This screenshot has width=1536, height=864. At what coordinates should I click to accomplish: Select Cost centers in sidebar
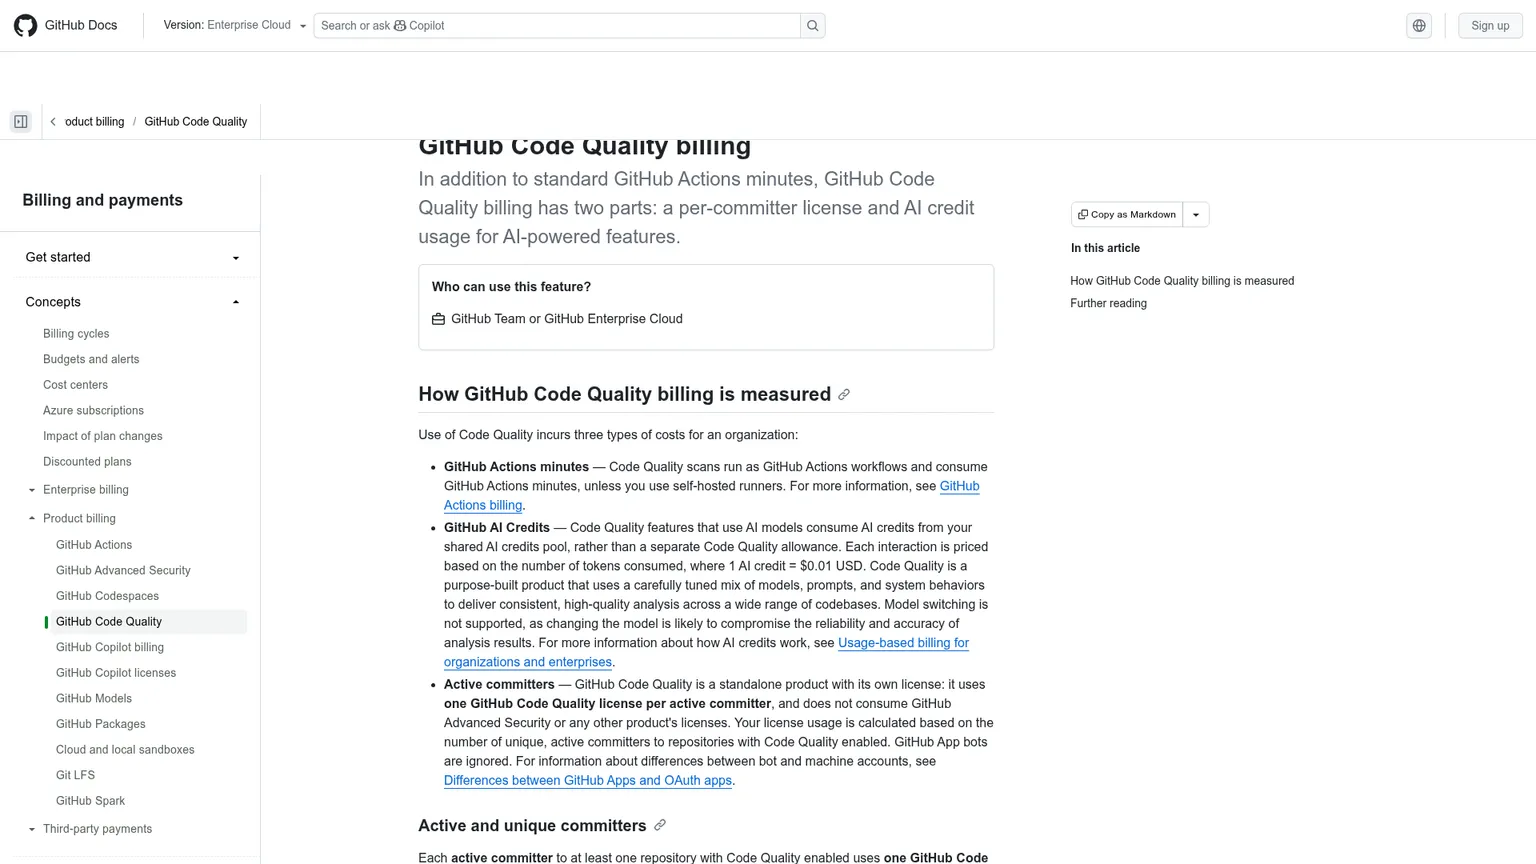[75, 385]
